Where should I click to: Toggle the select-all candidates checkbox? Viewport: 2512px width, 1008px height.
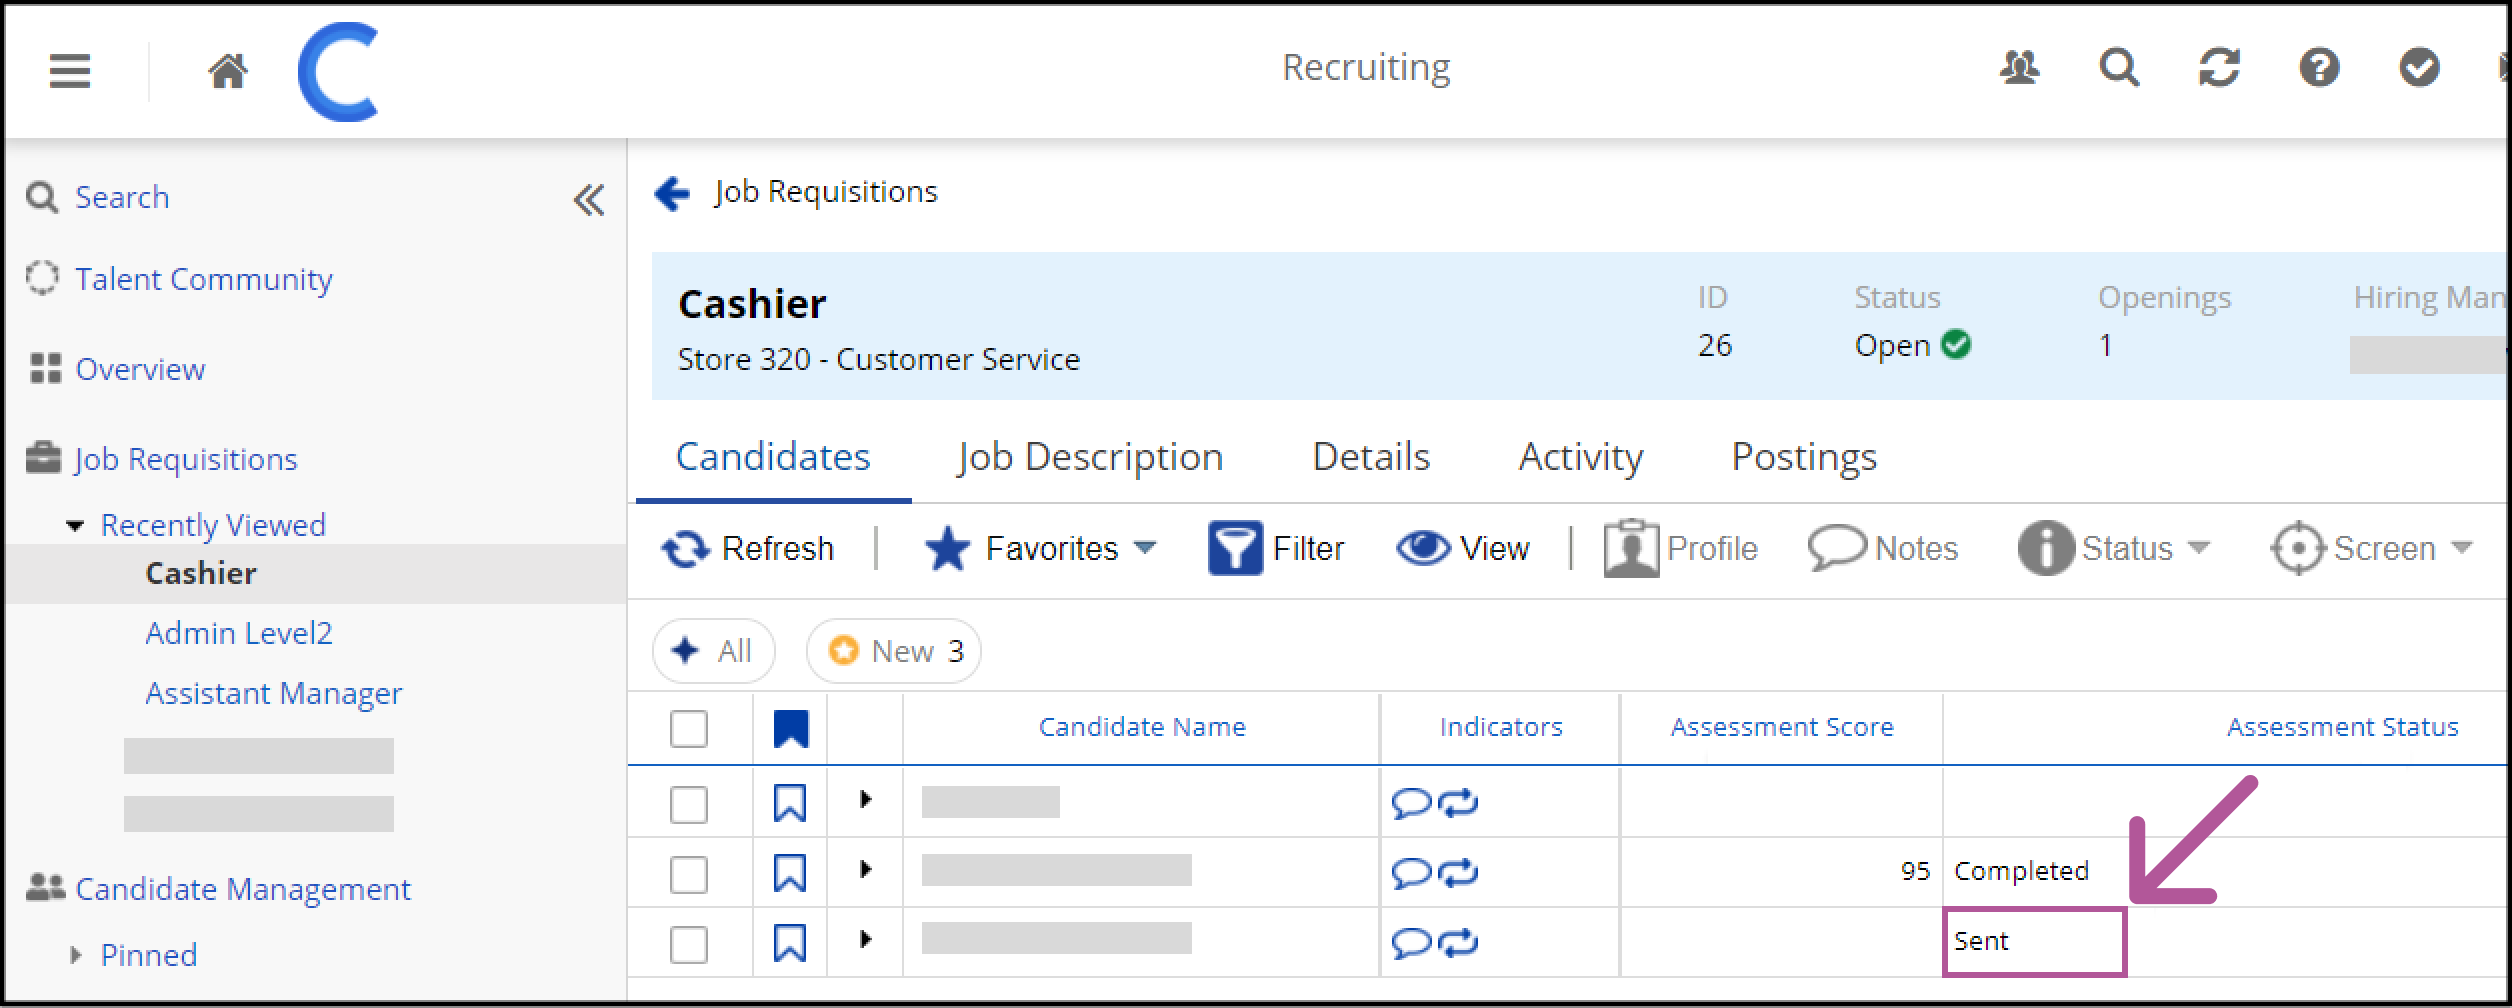[x=689, y=729]
